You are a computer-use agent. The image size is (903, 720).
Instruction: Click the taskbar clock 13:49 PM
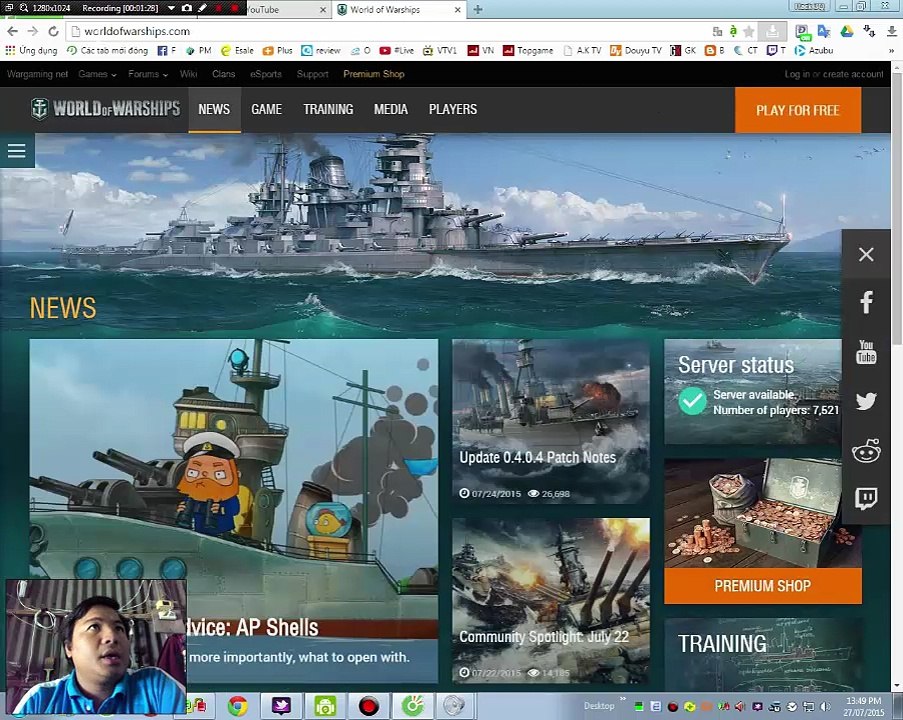coord(864,706)
